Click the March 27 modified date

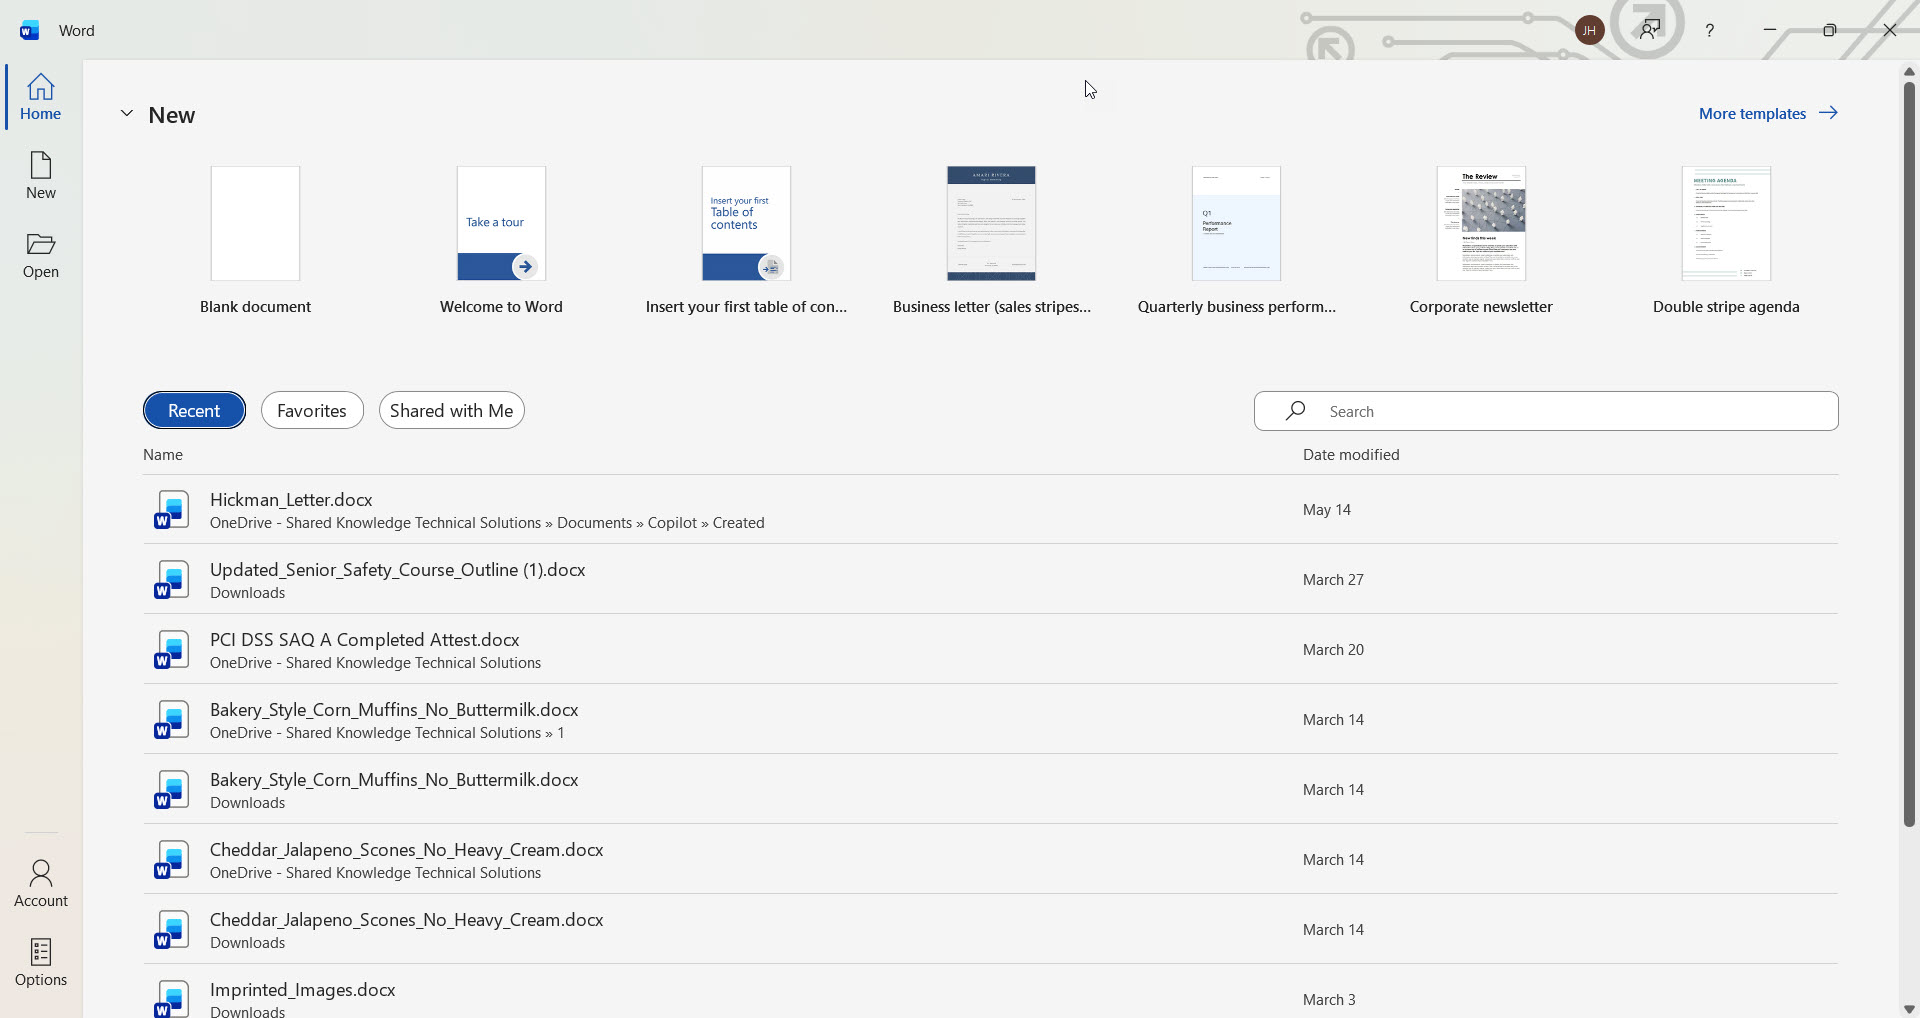[1333, 580]
